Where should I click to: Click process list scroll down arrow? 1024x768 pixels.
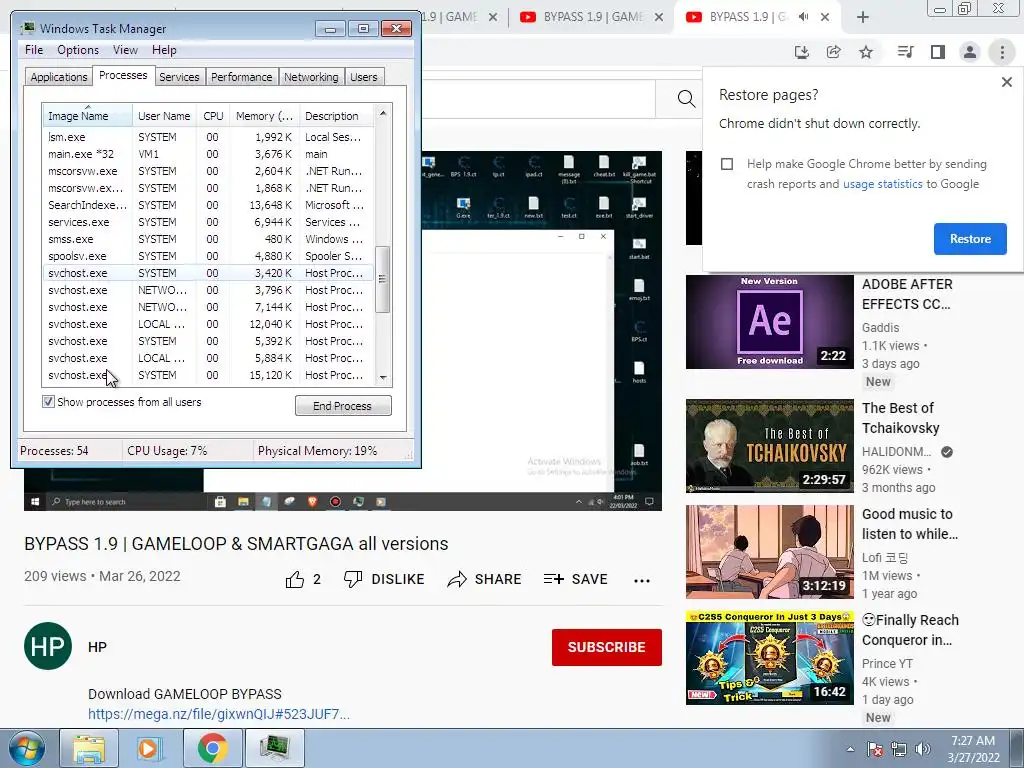(383, 377)
